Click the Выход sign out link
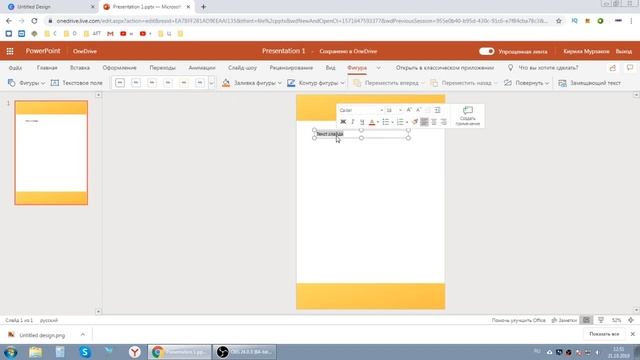Screen dimensions: 640x360 [624, 51]
